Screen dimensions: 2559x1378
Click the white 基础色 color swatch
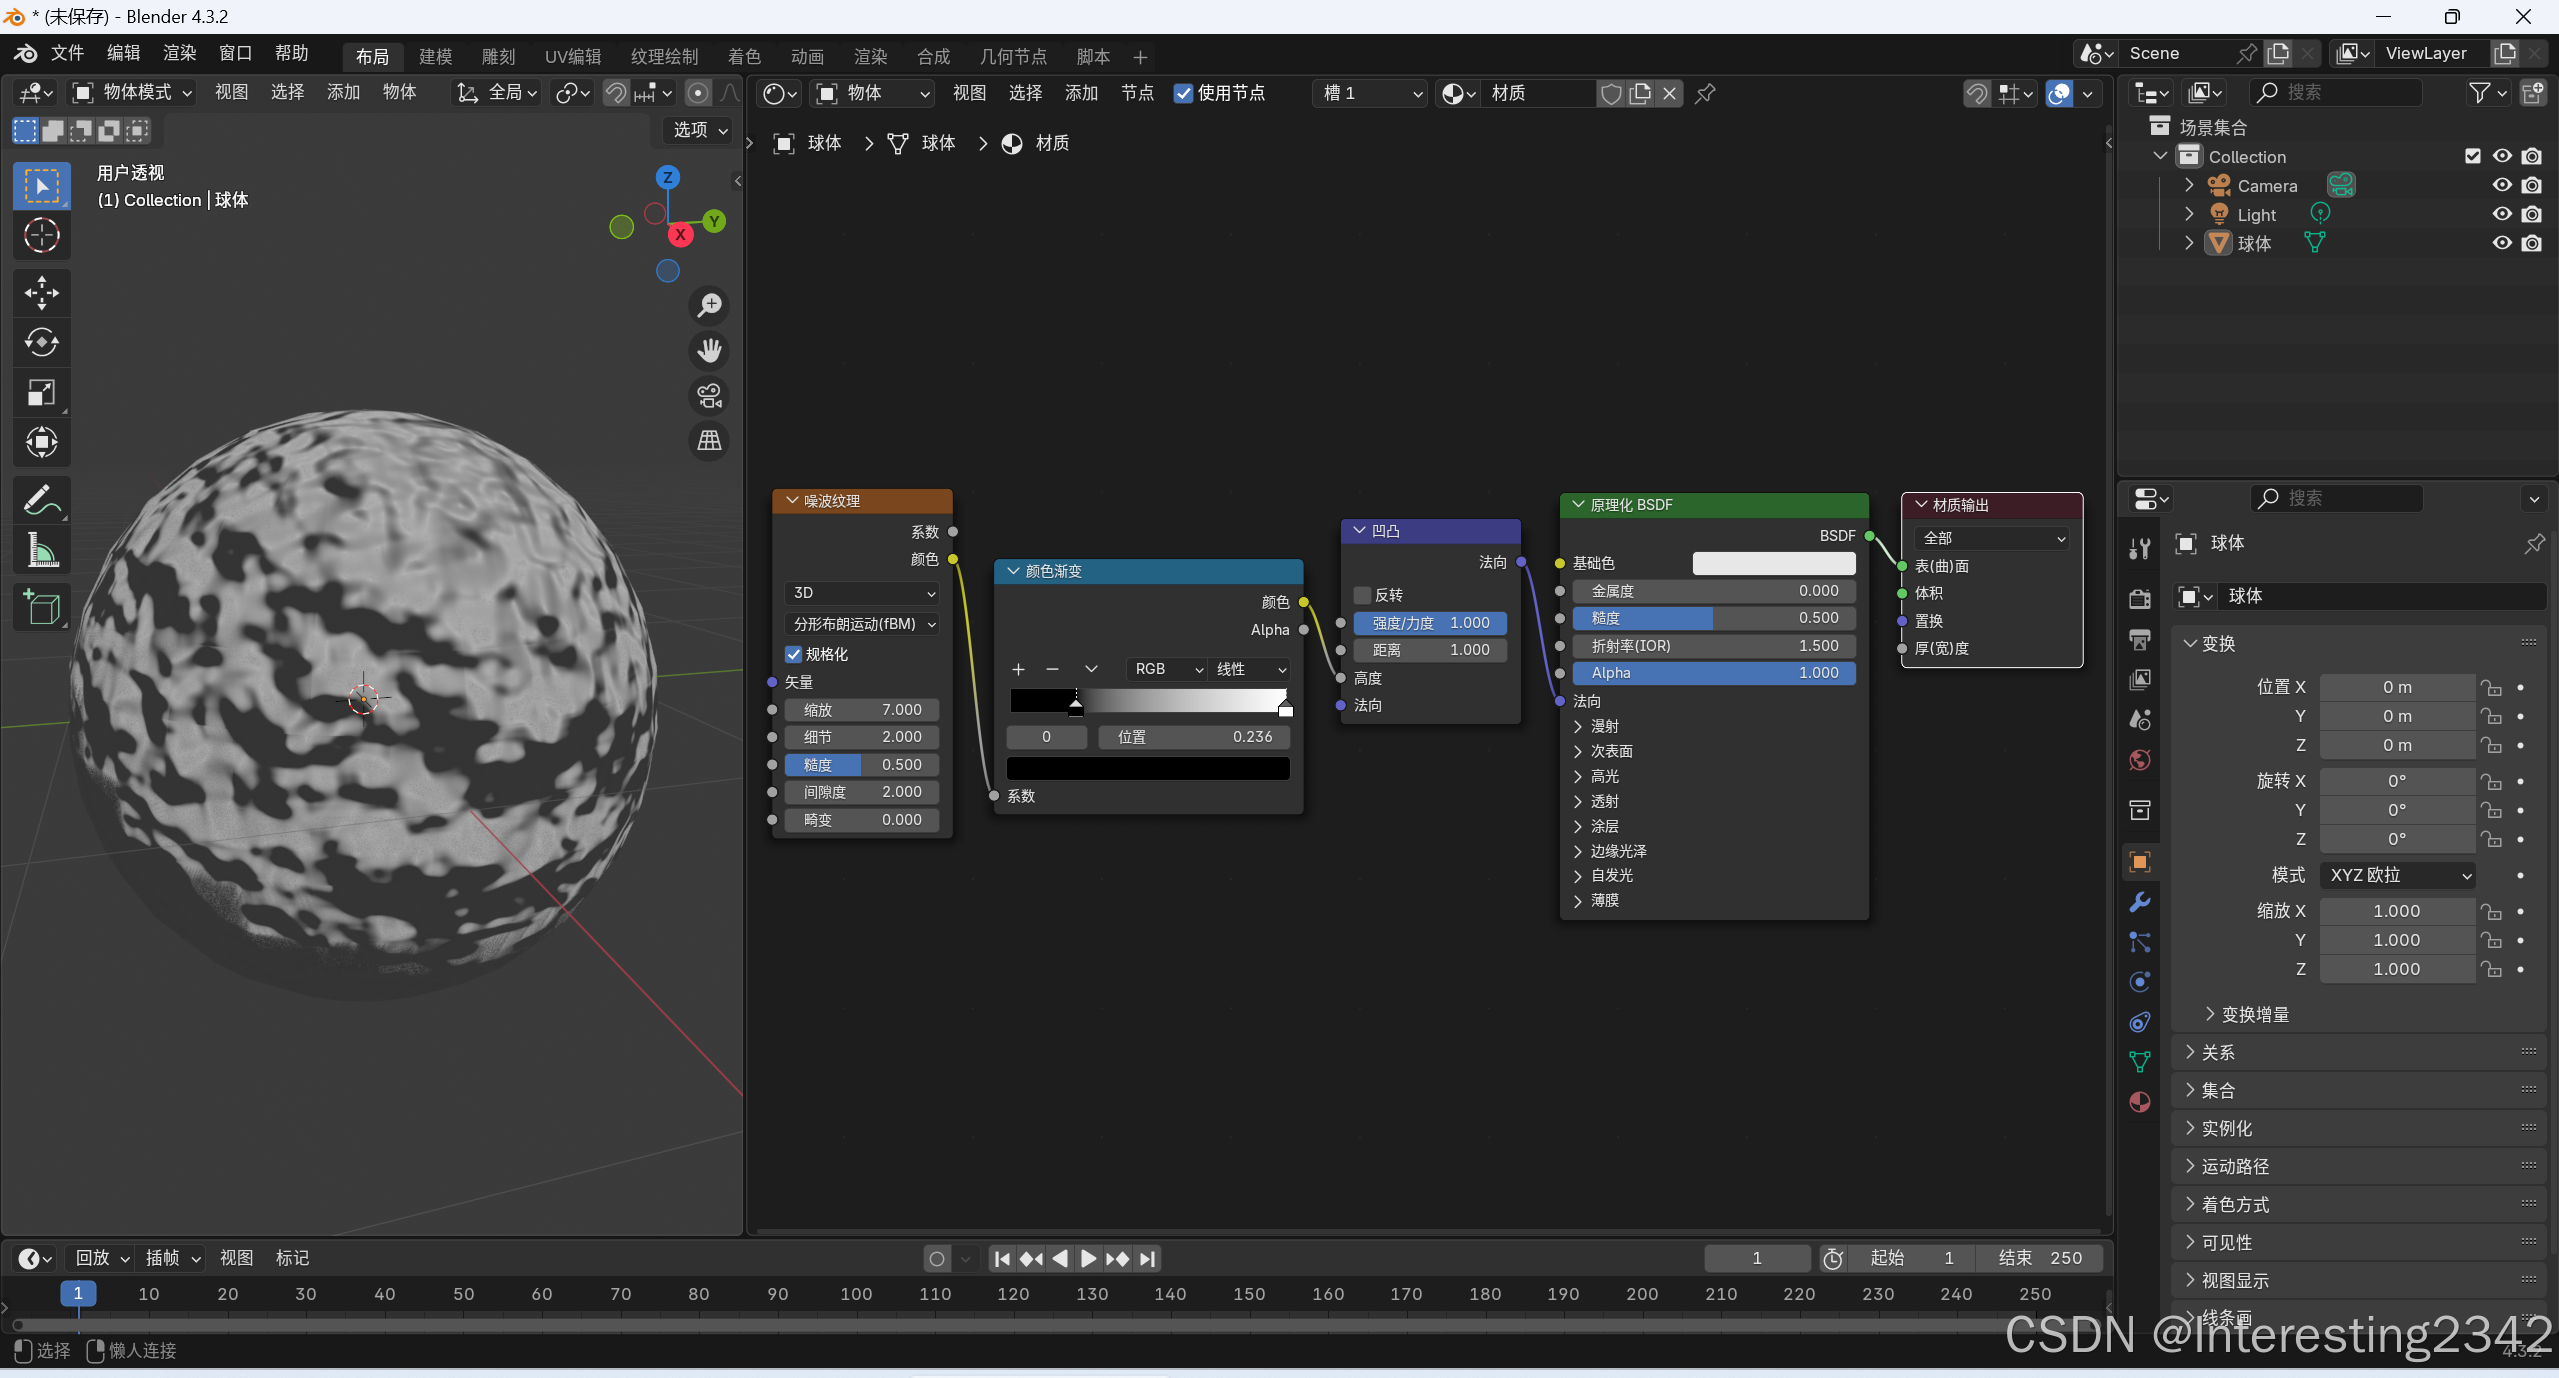point(1773,563)
